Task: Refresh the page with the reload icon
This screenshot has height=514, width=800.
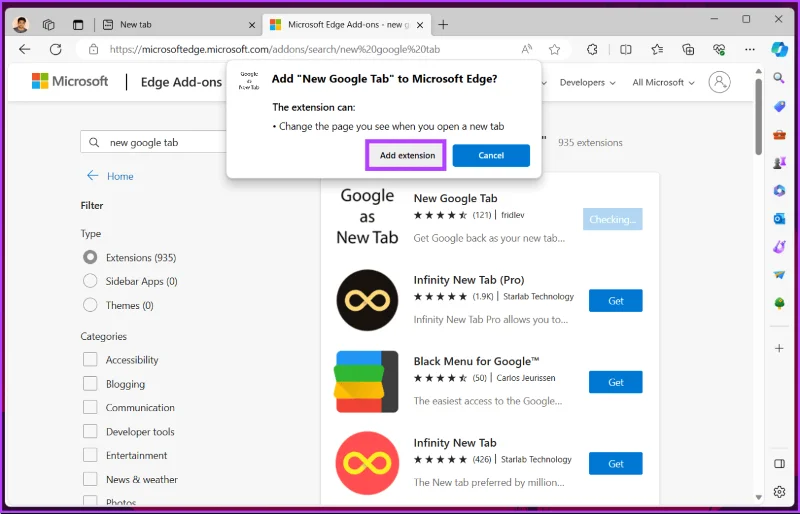Action: 56,50
